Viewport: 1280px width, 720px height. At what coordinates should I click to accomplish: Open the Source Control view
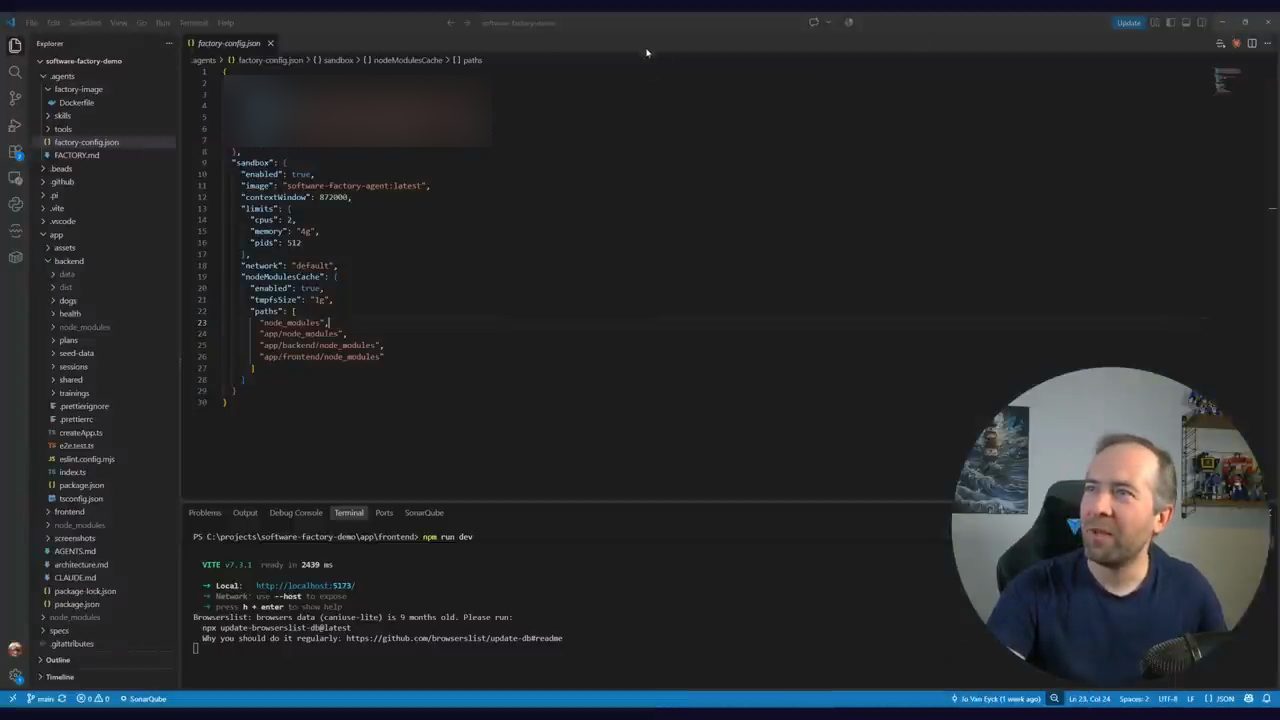(x=15, y=98)
